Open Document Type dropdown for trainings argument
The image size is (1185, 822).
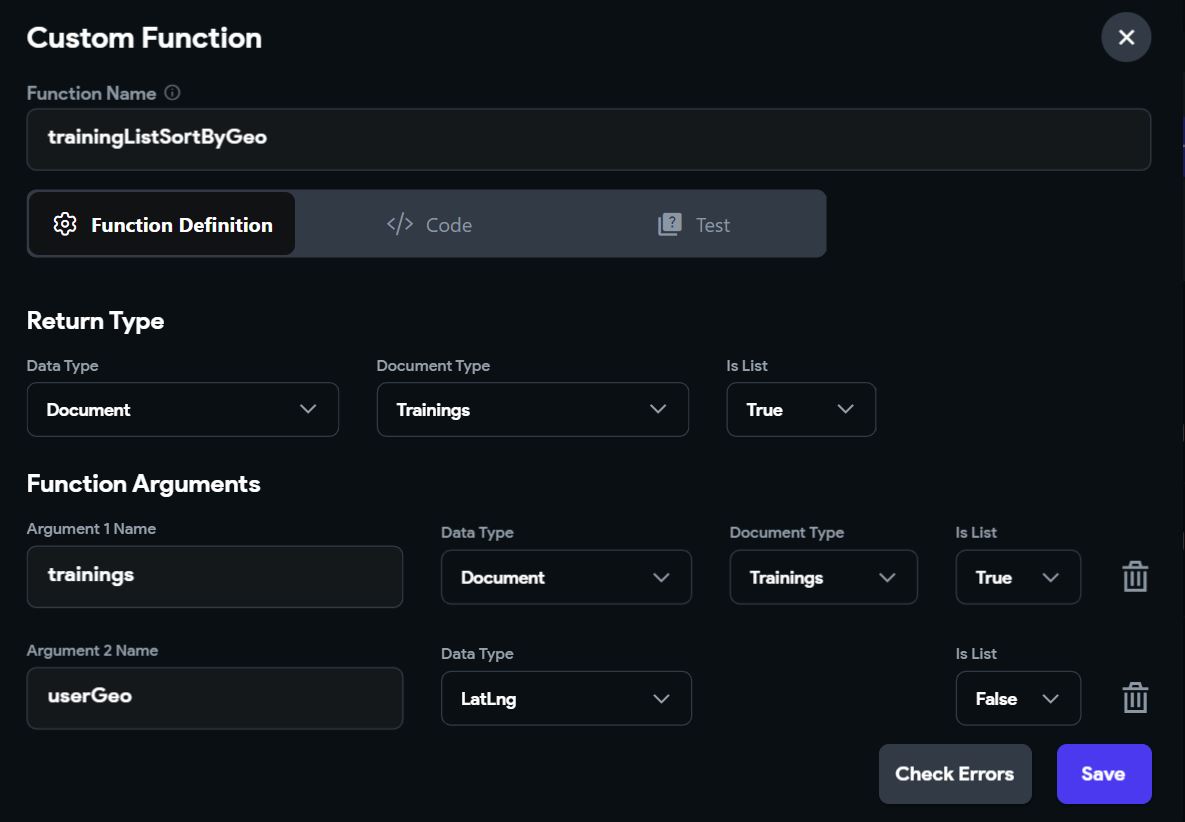click(x=824, y=577)
